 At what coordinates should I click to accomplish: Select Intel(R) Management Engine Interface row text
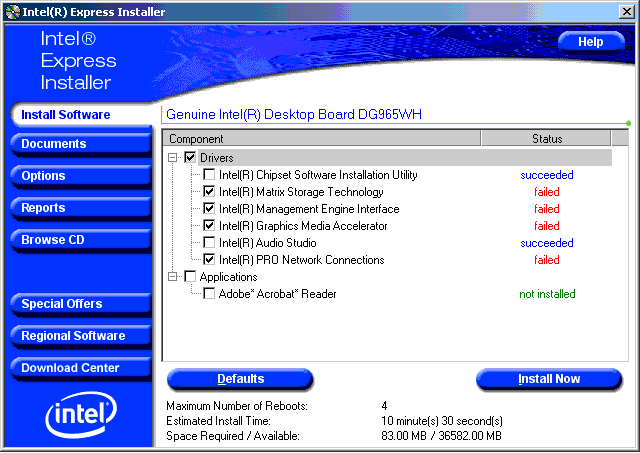309,209
